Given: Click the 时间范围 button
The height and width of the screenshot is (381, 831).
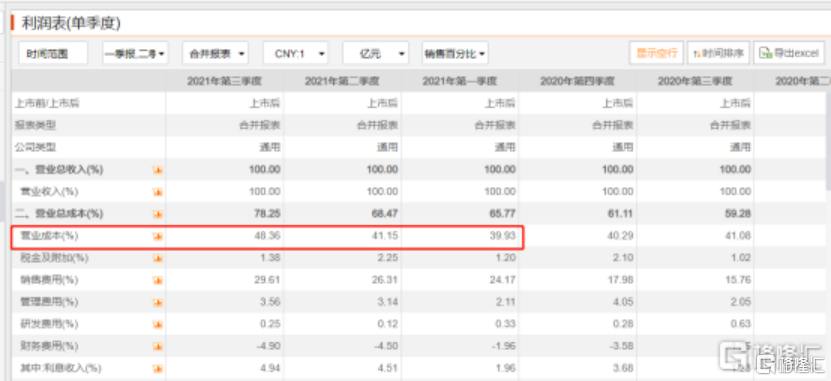Looking at the screenshot, I should [53, 53].
